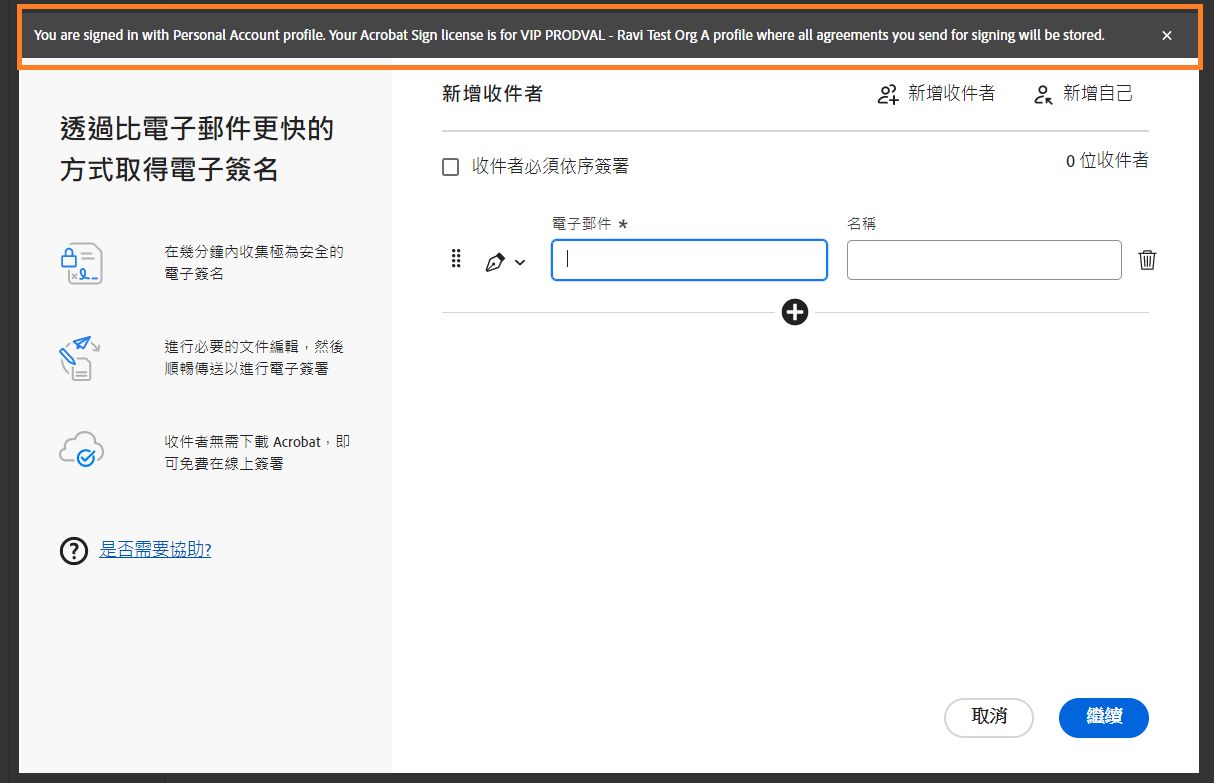Click the question mark help icon
The height and width of the screenshot is (783, 1214).
[73, 550]
